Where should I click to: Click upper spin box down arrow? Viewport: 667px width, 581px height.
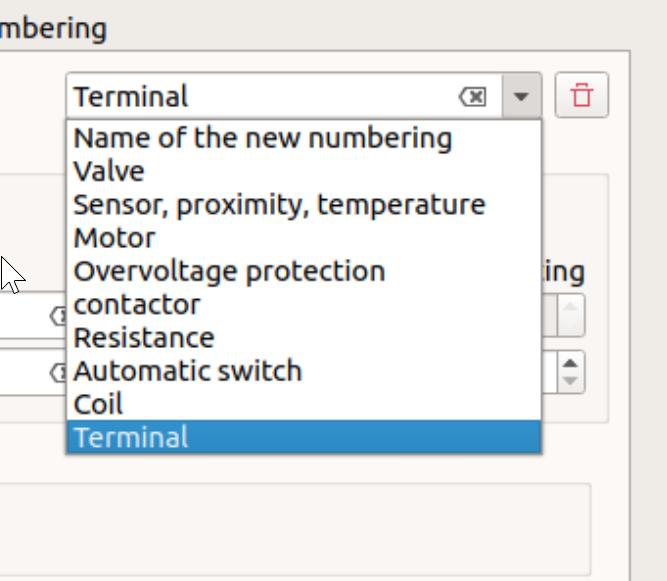(570, 325)
